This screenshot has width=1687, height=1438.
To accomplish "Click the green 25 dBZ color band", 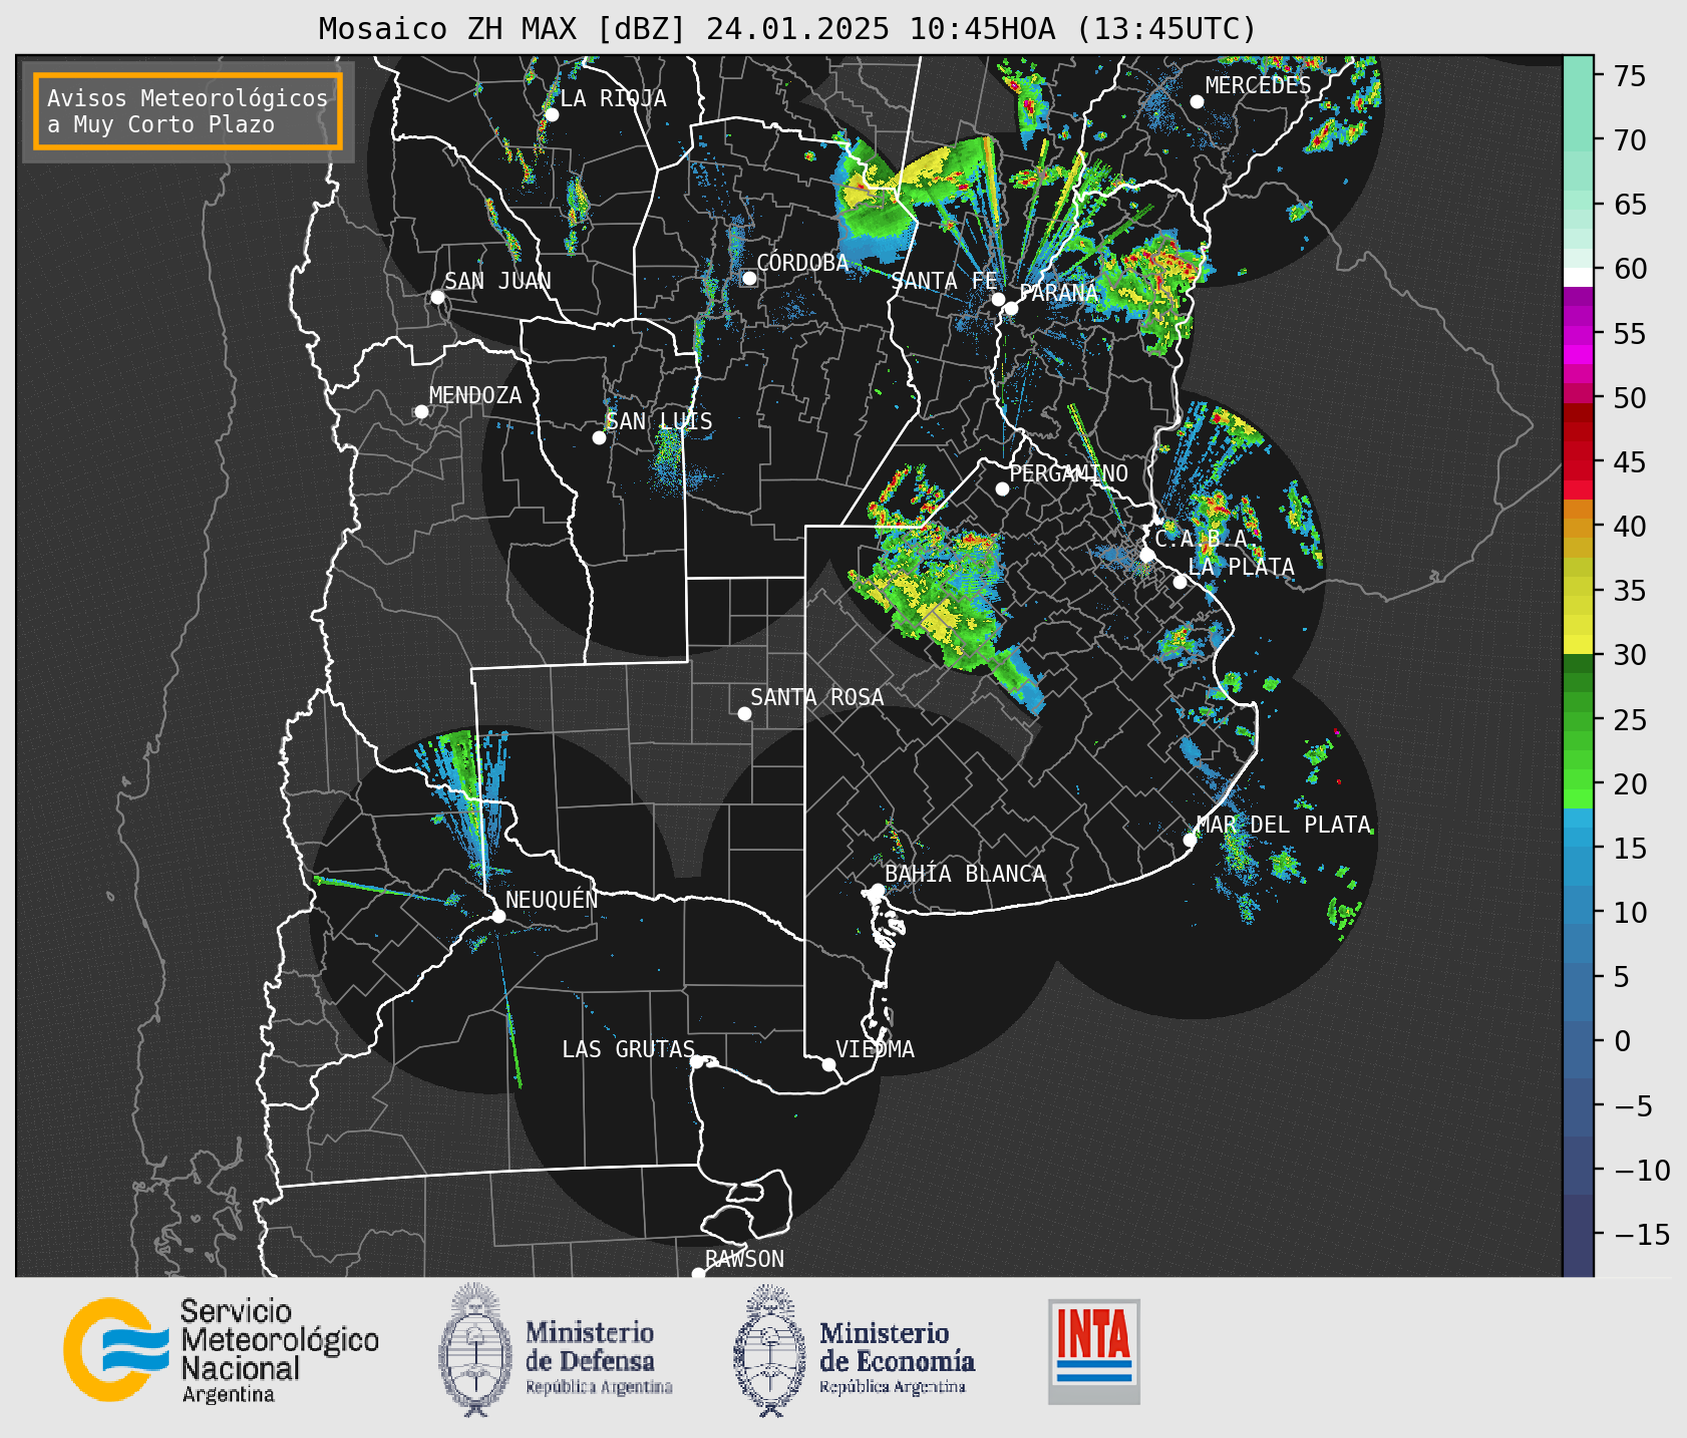I will pyautogui.click(x=1578, y=719).
